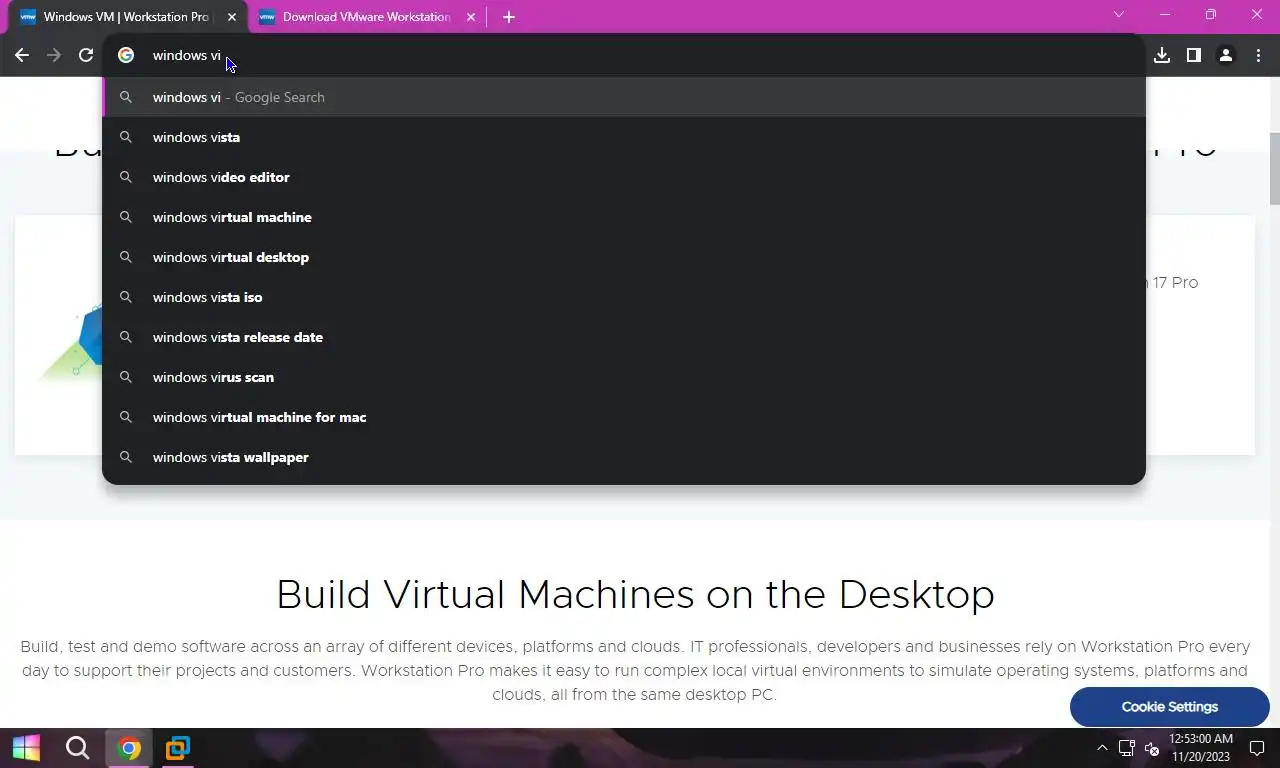1280x768 pixels.
Task: Click search icon beside 'windows virus scan'
Action: tap(126, 377)
